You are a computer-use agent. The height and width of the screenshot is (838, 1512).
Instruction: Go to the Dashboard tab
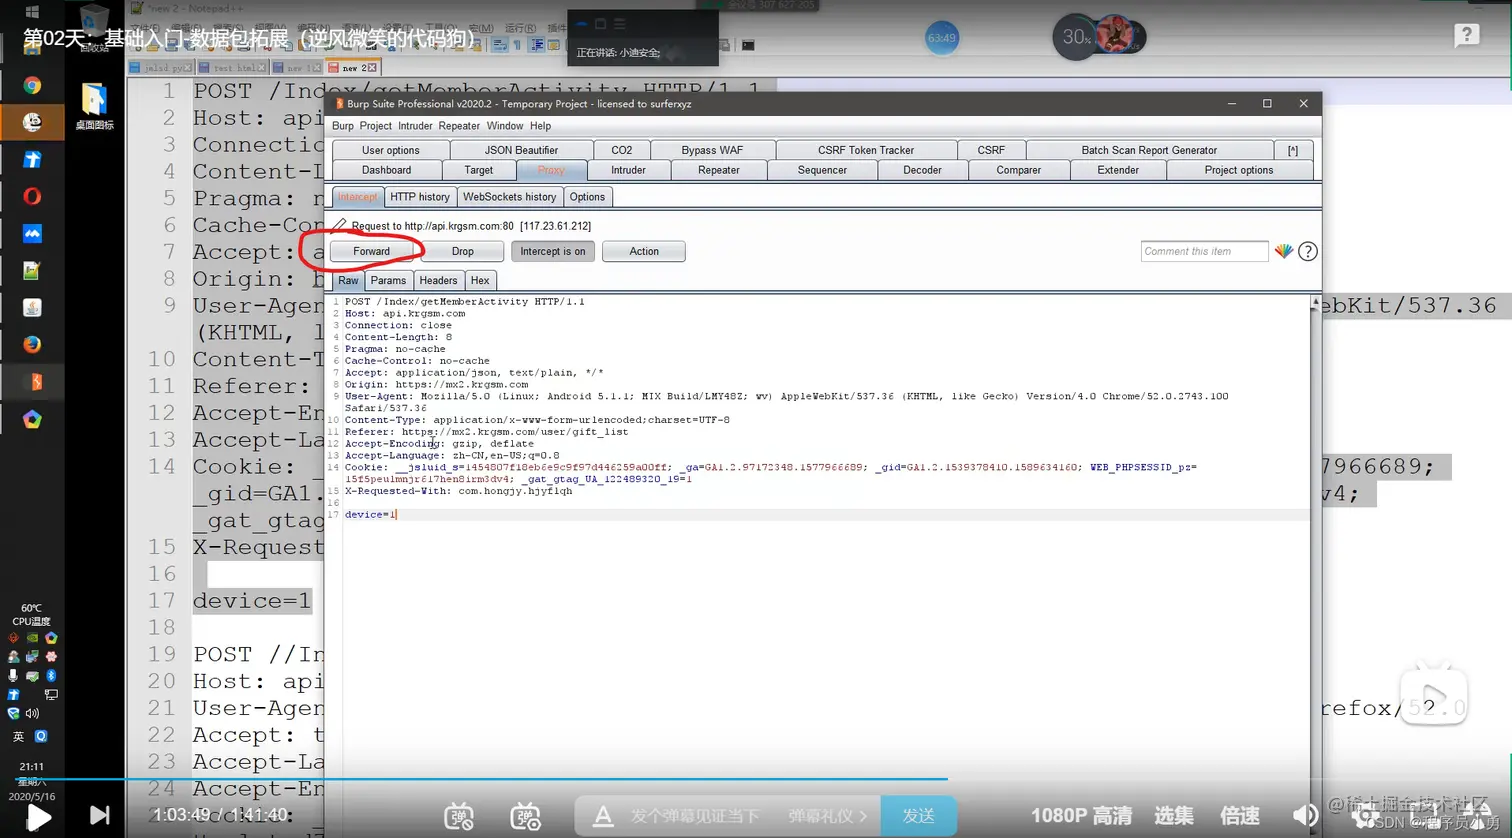(x=386, y=170)
